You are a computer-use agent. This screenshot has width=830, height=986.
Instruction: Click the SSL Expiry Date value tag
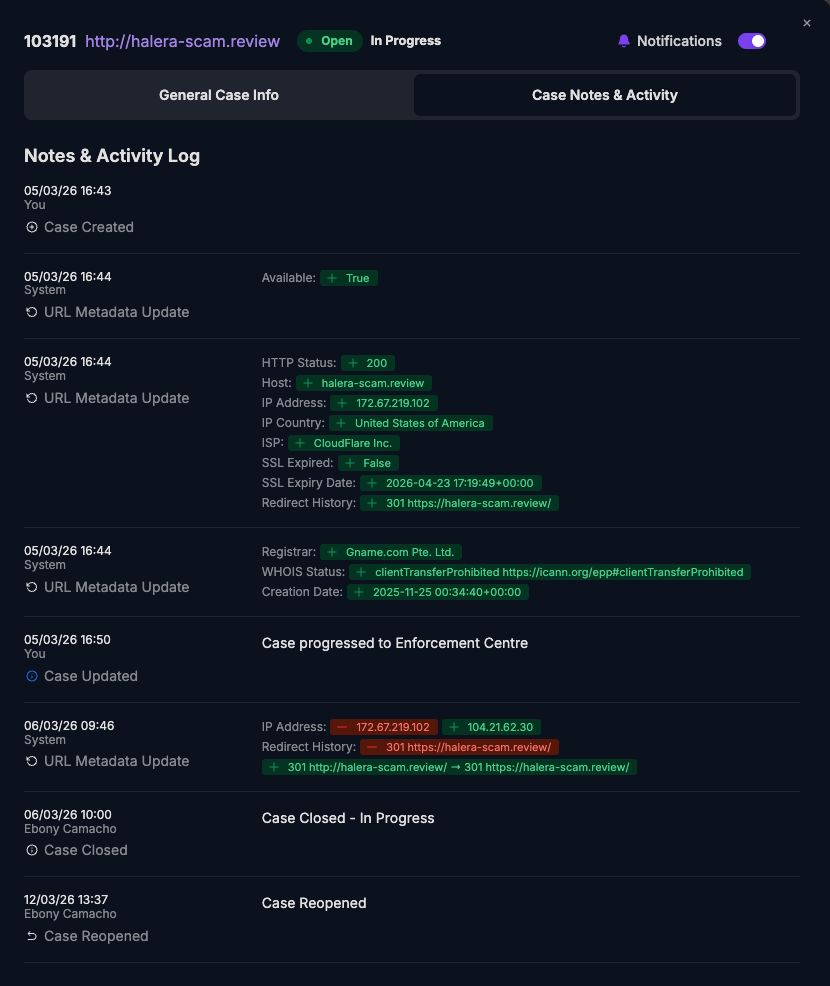(451, 483)
